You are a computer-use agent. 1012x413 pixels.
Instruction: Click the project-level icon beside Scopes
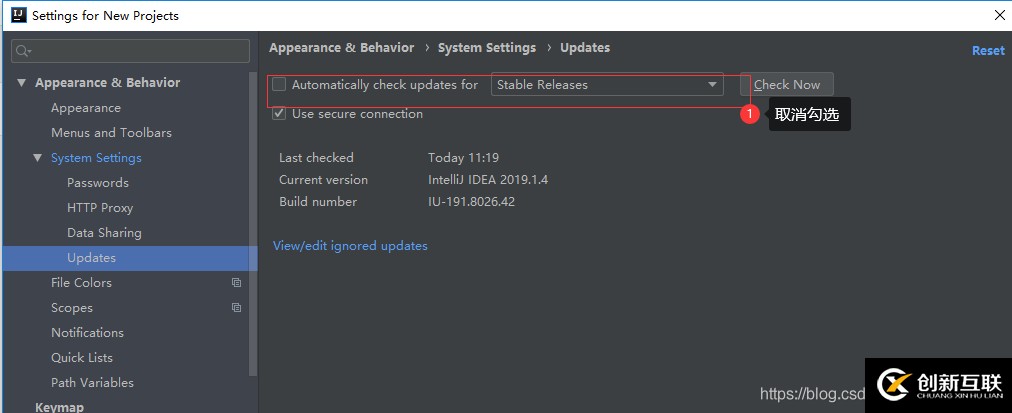pos(236,308)
